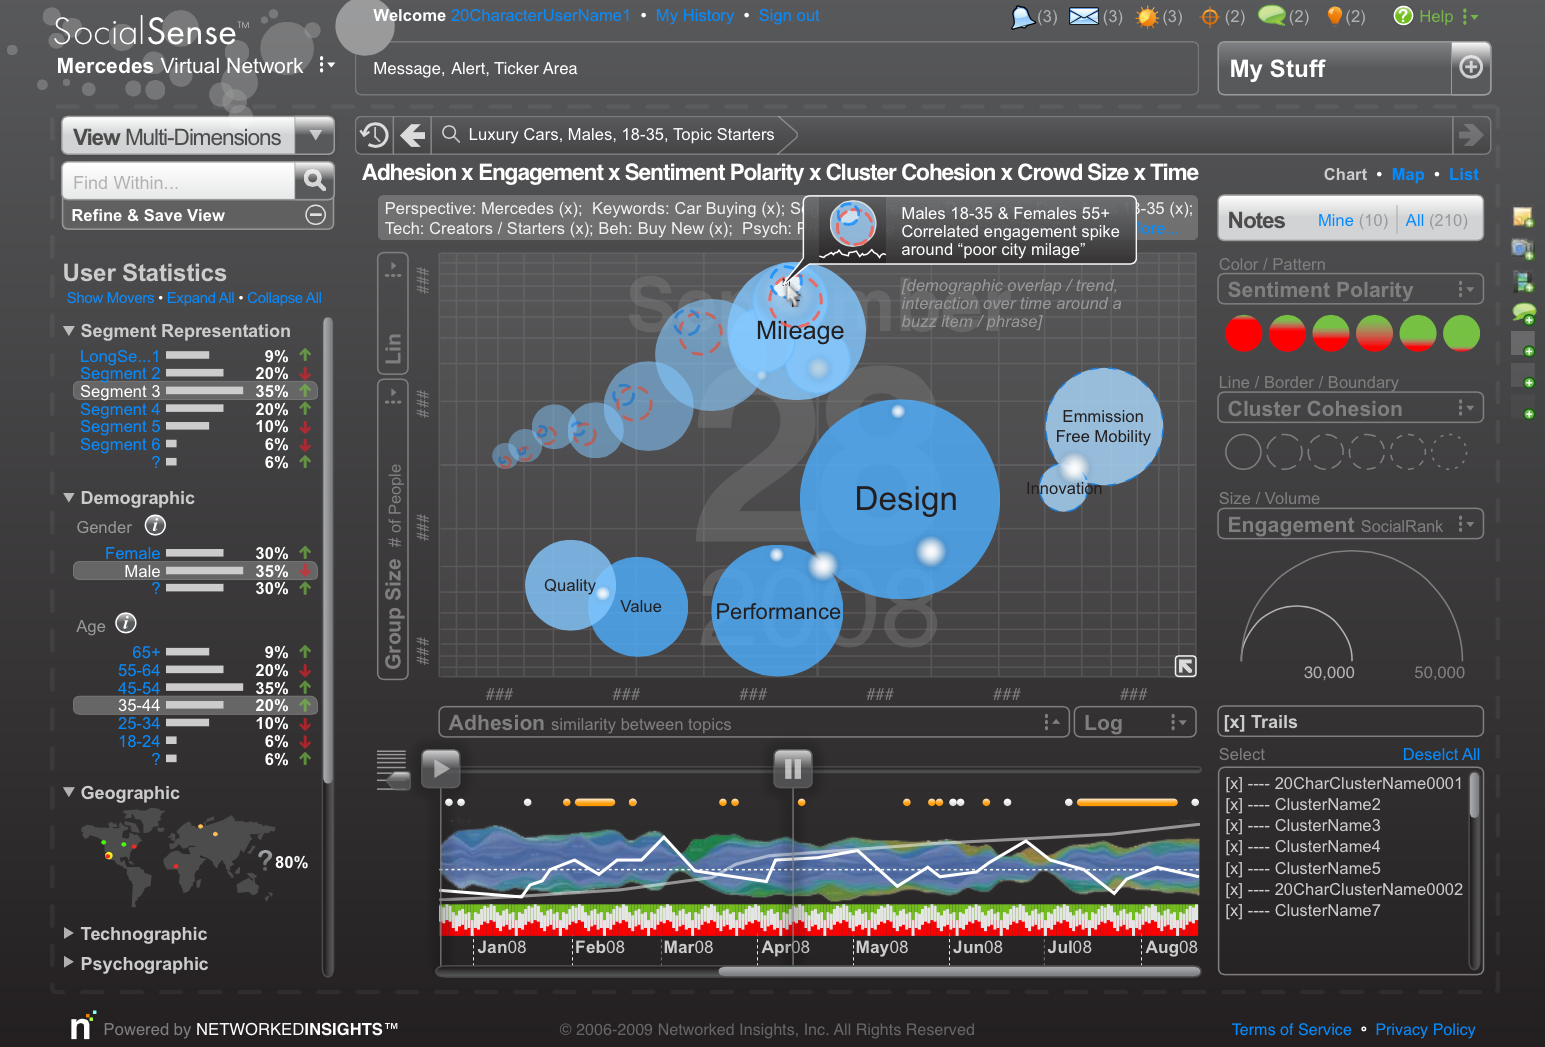This screenshot has height=1047, width=1545.
Task: Toggle the 20CharClusterName0002 checkbox
Action: point(1234,890)
